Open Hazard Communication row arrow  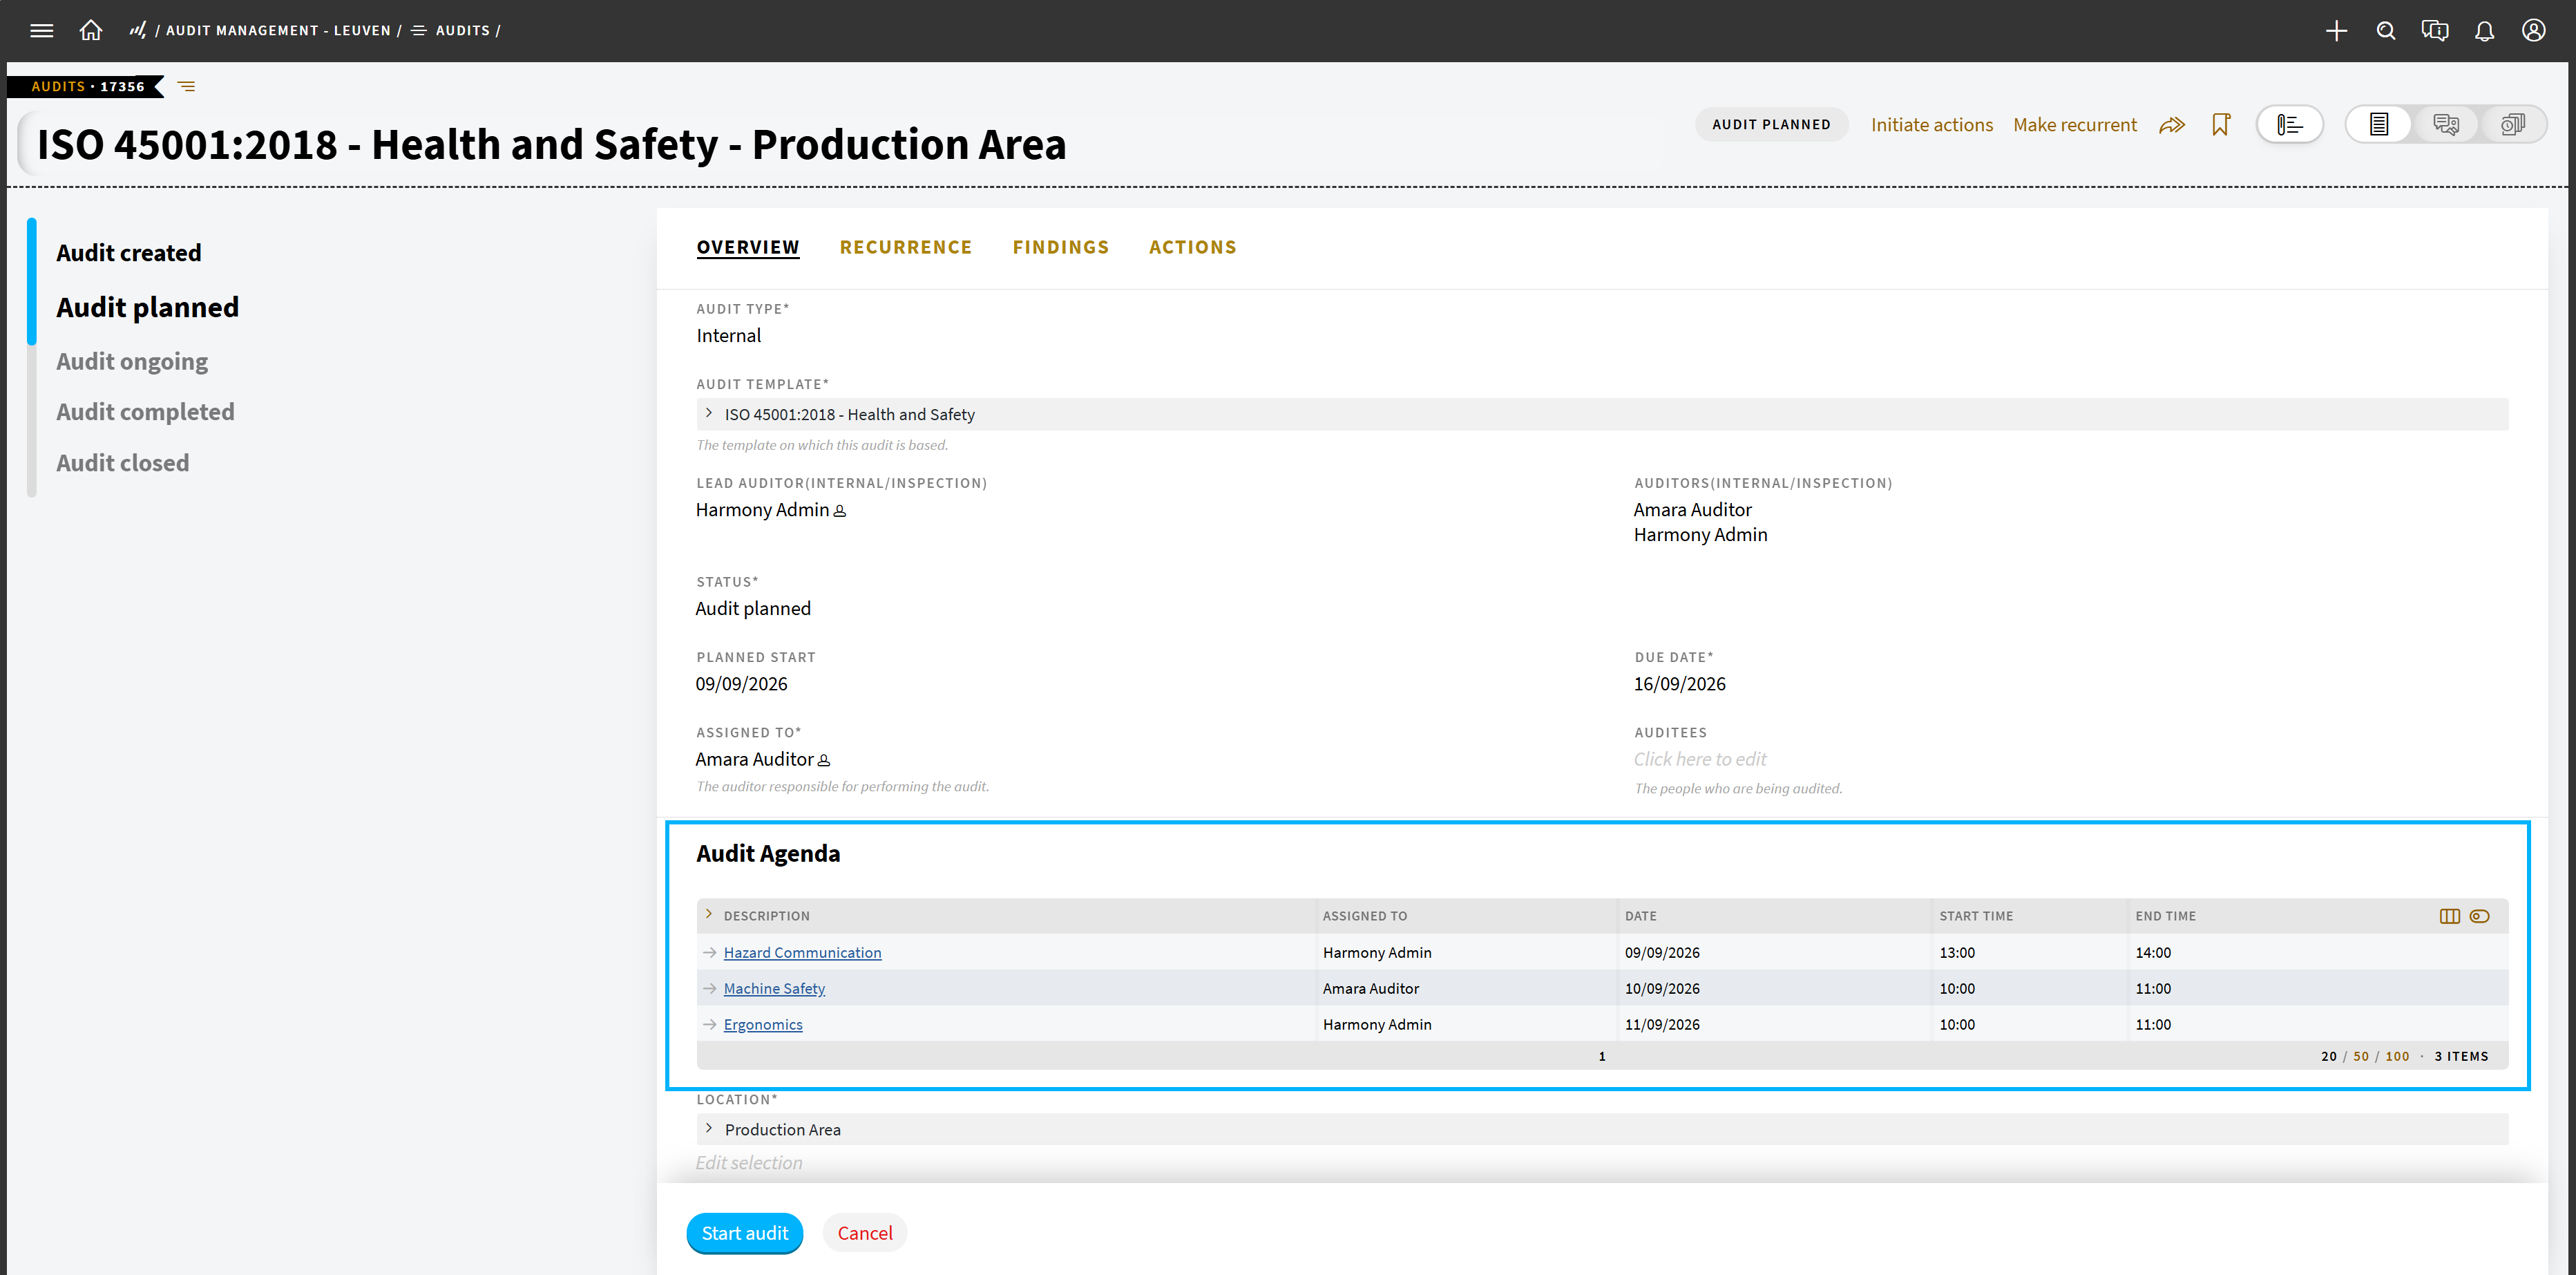pos(709,953)
